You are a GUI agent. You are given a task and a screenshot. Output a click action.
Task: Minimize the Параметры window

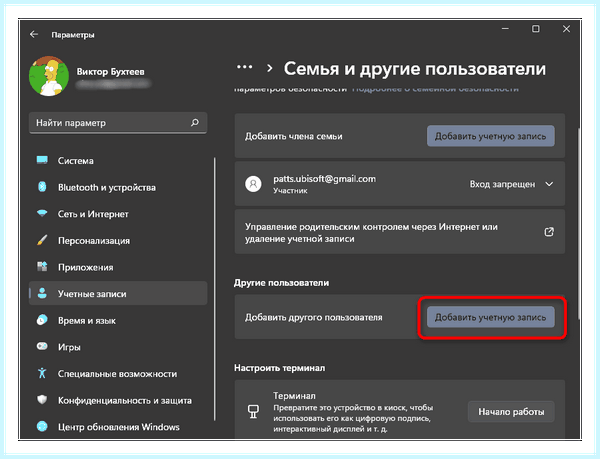click(x=505, y=29)
